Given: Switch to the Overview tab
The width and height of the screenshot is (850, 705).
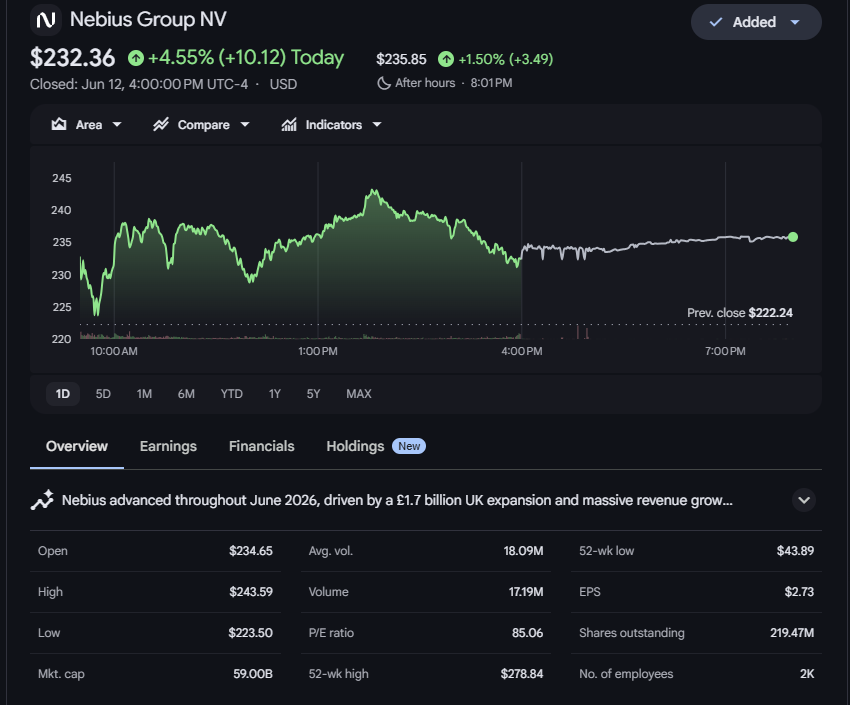Looking at the screenshot, I should point(77,446).
